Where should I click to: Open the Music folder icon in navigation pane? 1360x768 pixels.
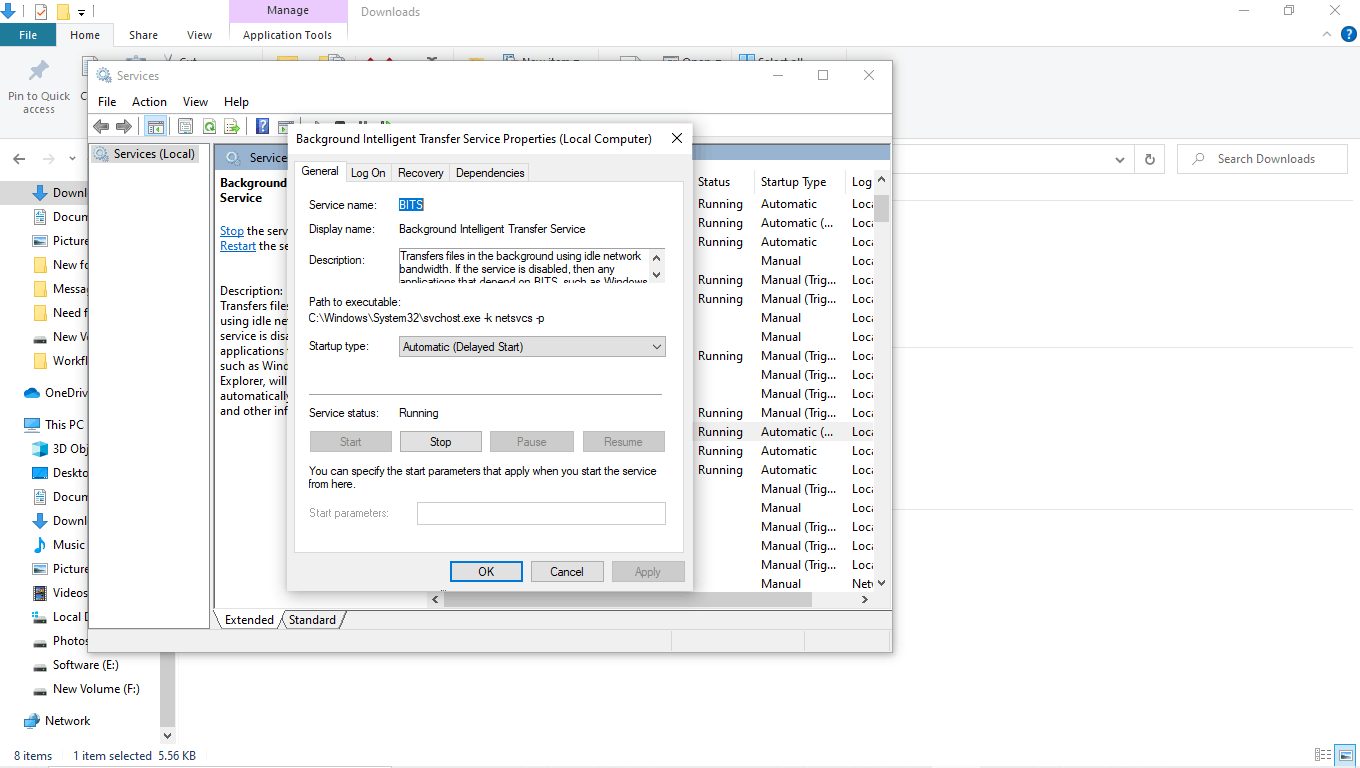40,545
